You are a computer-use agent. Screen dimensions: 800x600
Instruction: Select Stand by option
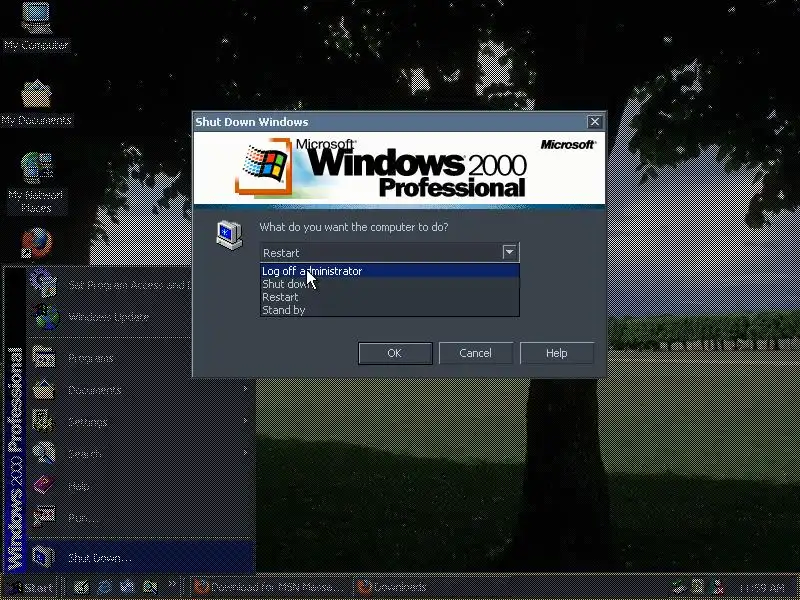click(390, 310)
